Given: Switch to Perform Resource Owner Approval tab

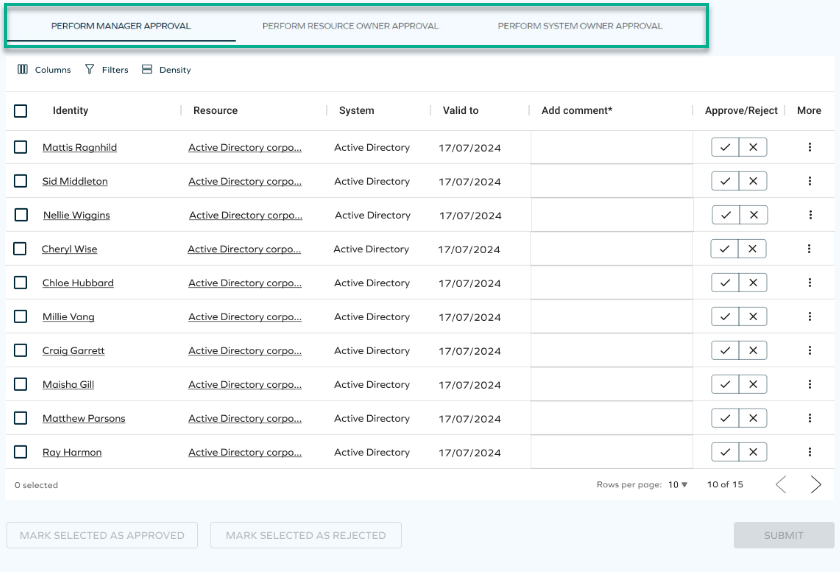Looking at the screenshot, I should coord(350,26).
